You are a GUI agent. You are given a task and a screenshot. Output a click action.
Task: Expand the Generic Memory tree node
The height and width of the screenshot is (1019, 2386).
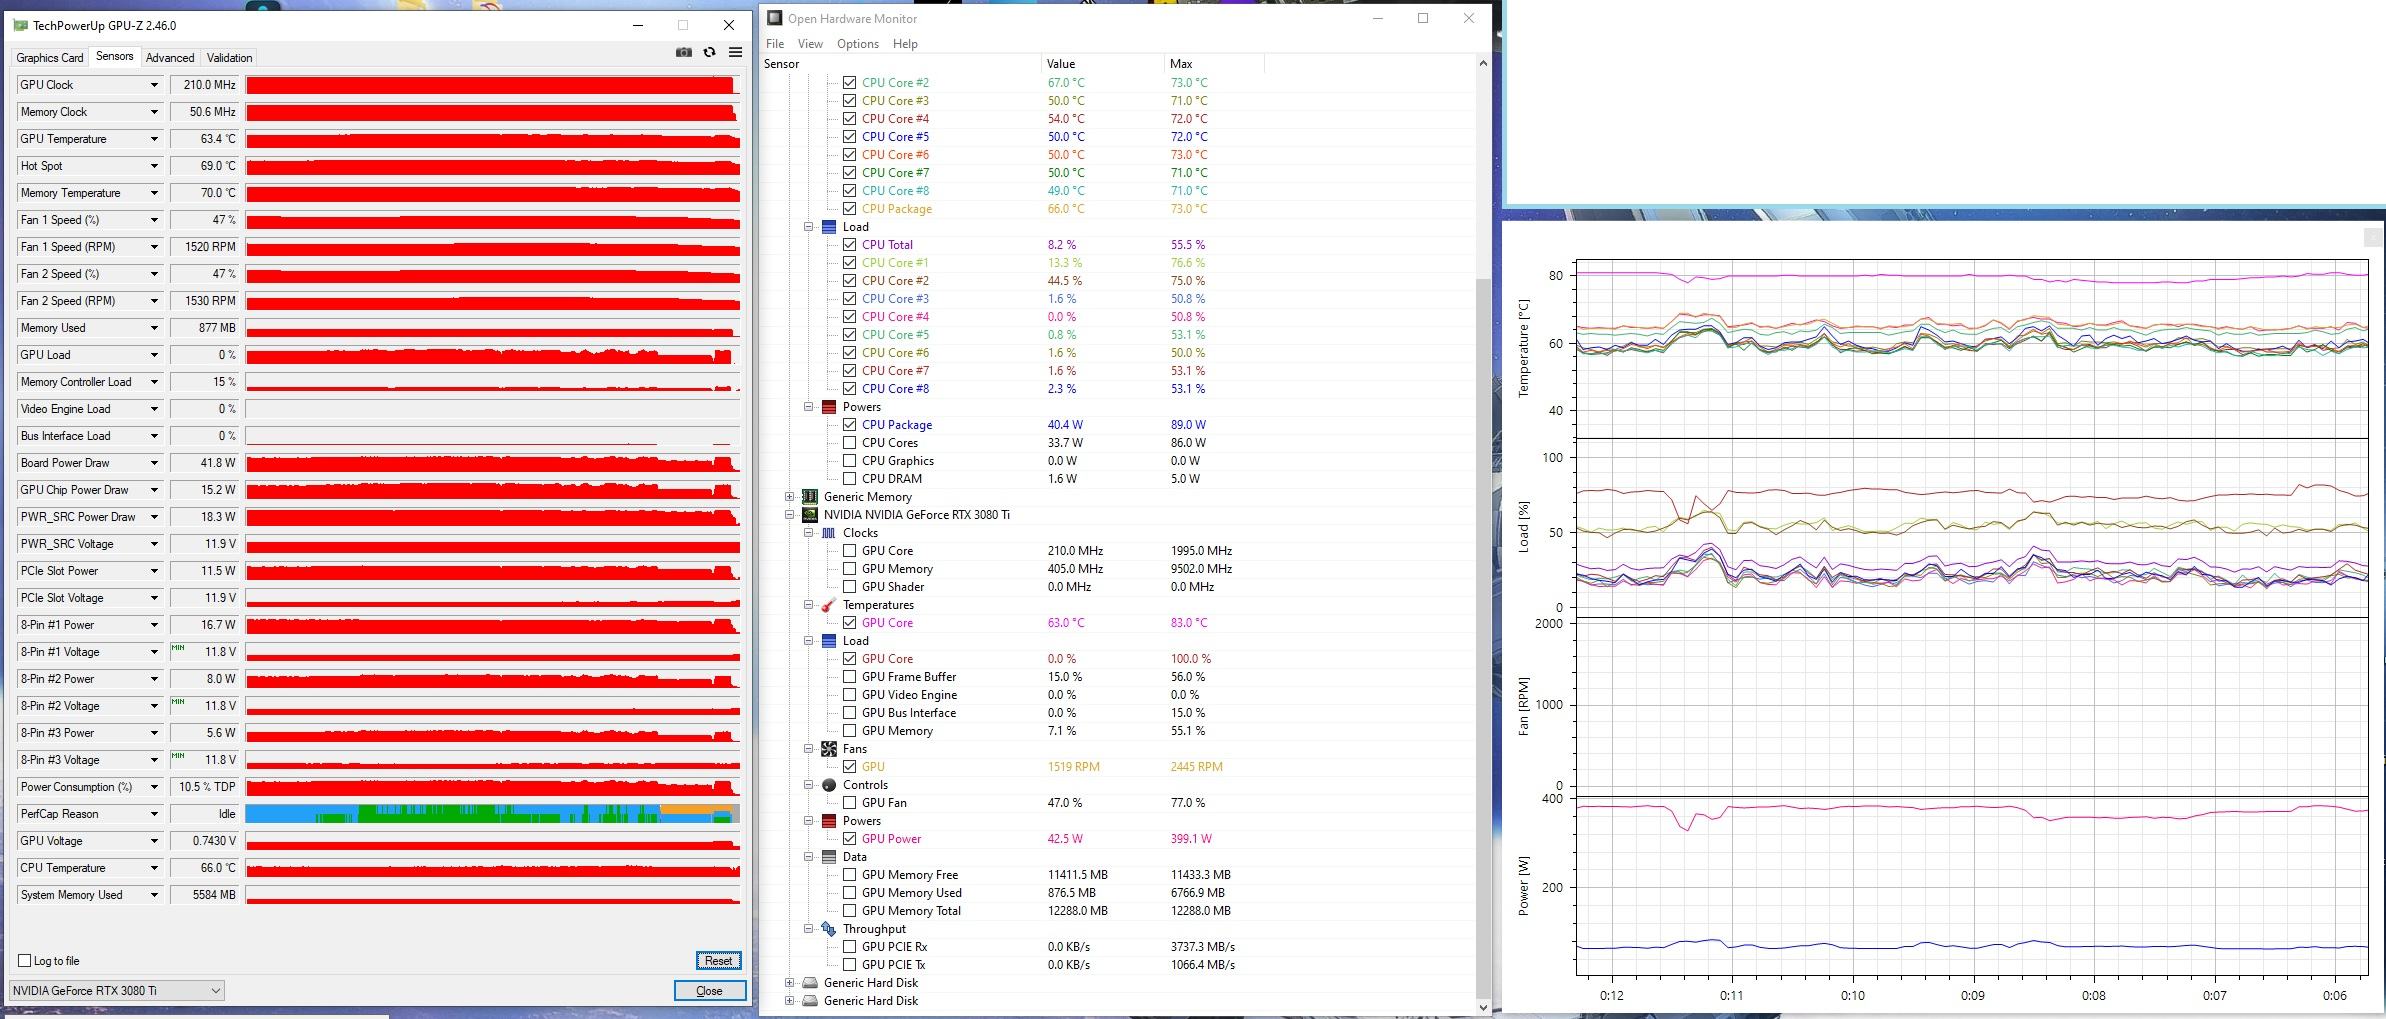790,497
